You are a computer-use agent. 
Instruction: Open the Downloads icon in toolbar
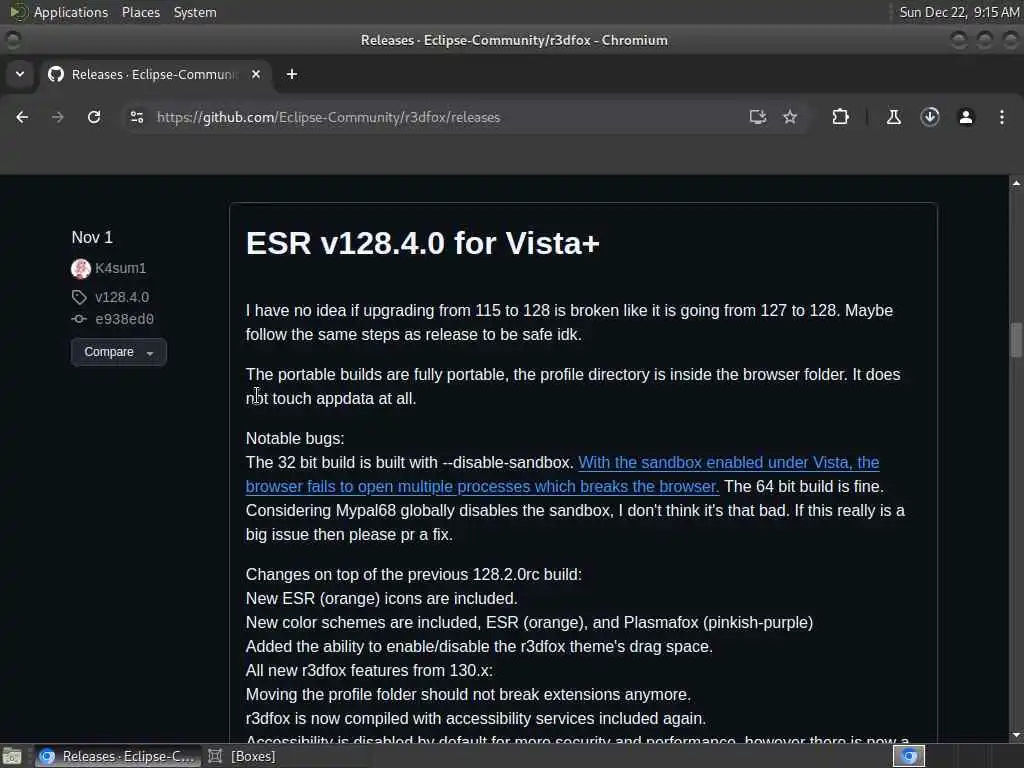click(x=930, y=117)
